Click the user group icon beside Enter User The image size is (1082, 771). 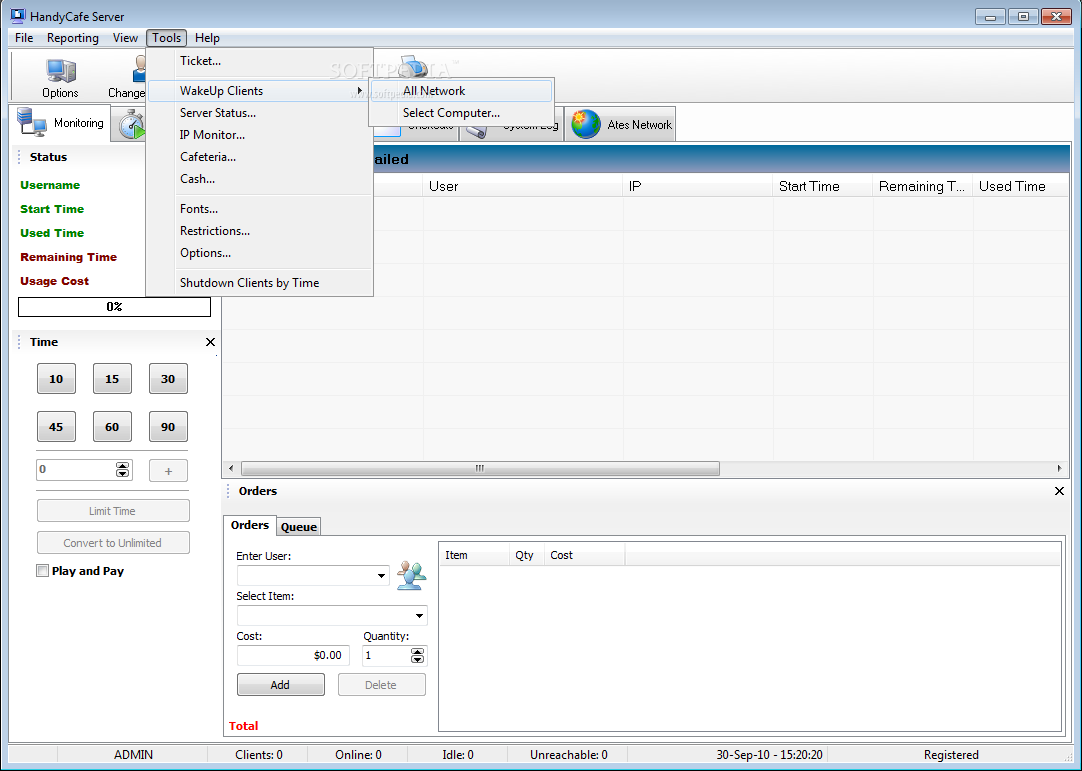point(411,575)
